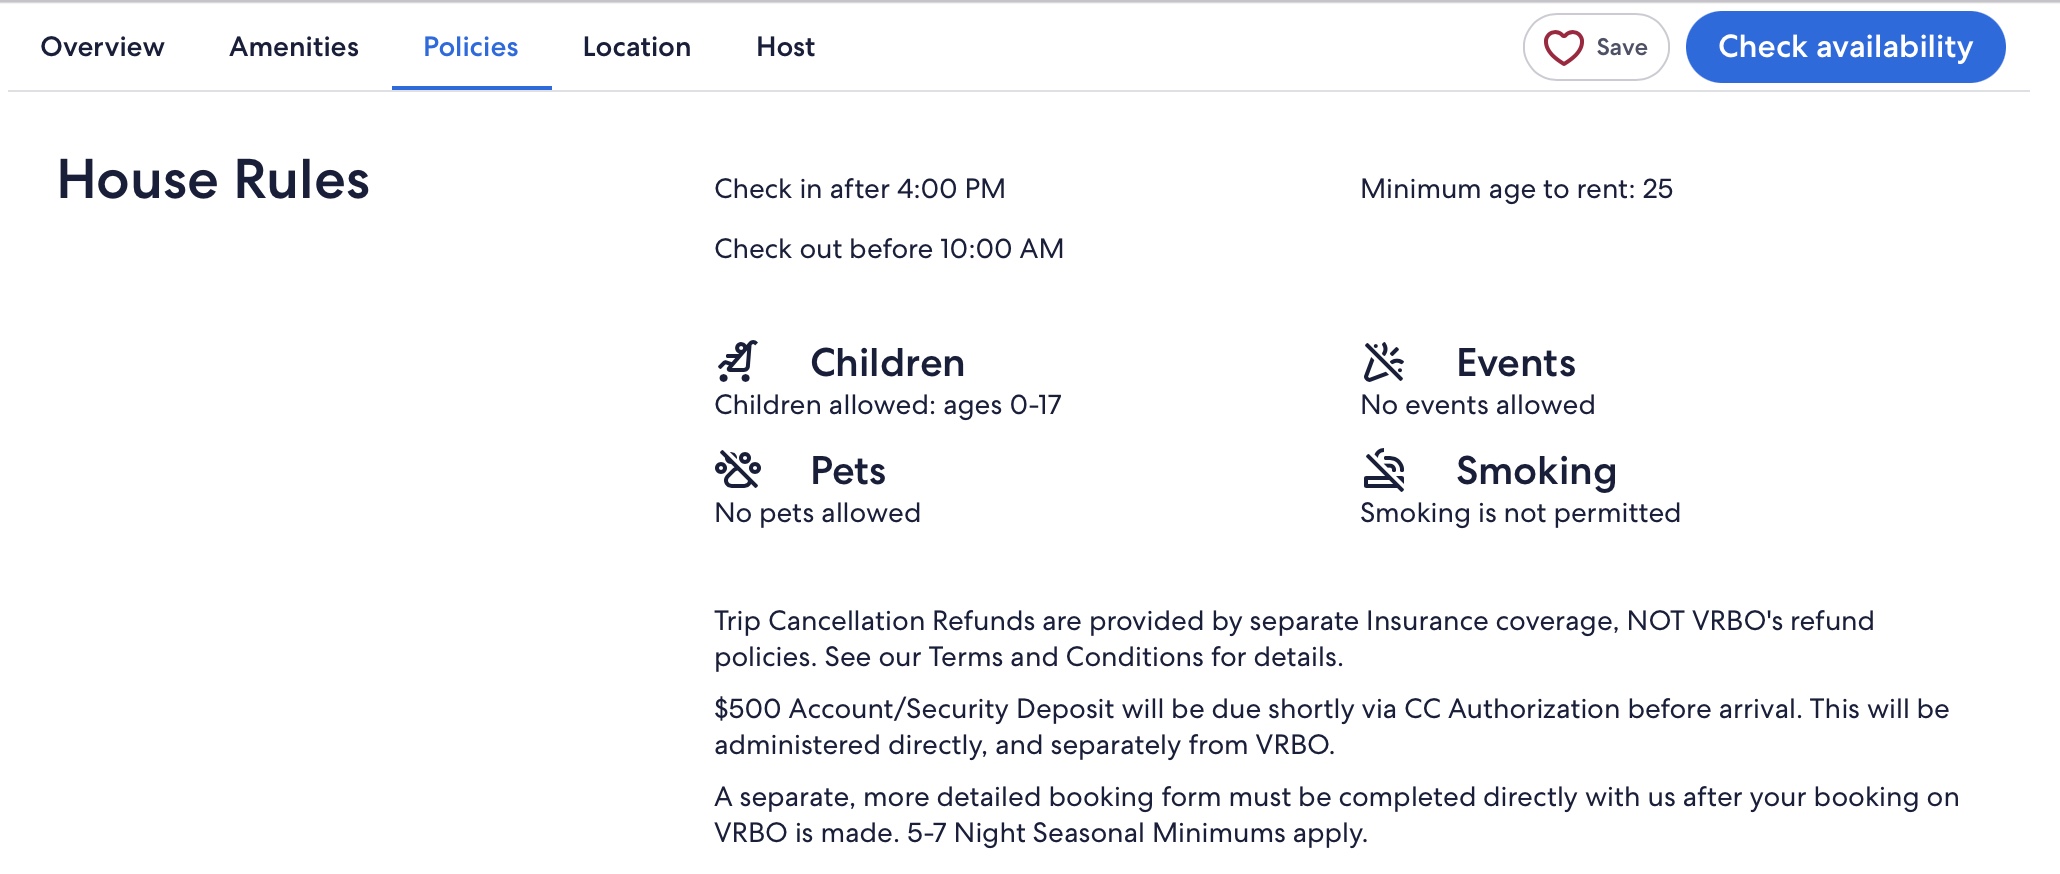The image size is (2060, 874).
Task: Click the 'Minimum age to rent: 25' text
Action: pos(1516,189)
